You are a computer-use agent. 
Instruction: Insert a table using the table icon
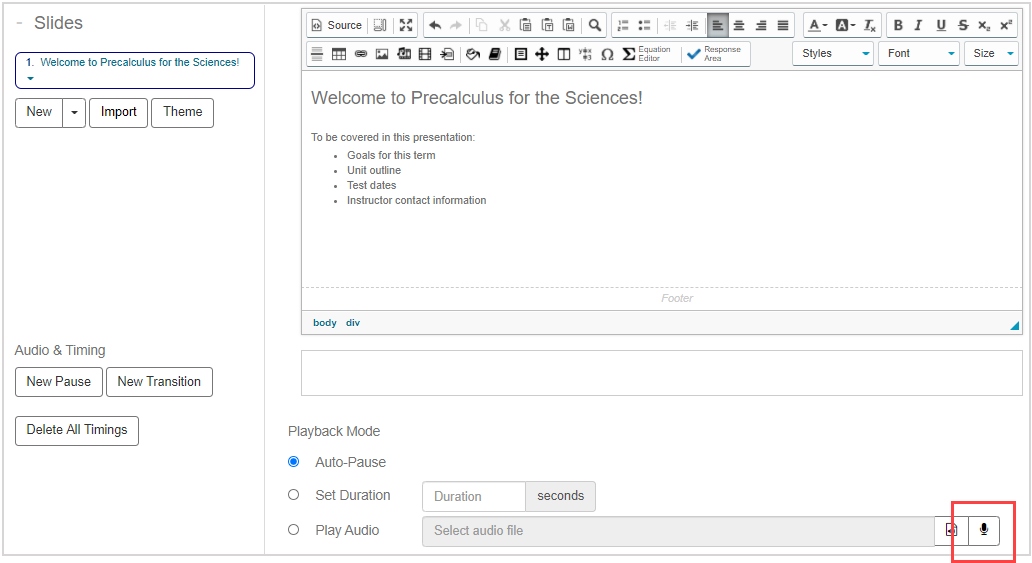click(x=339, y=54)
